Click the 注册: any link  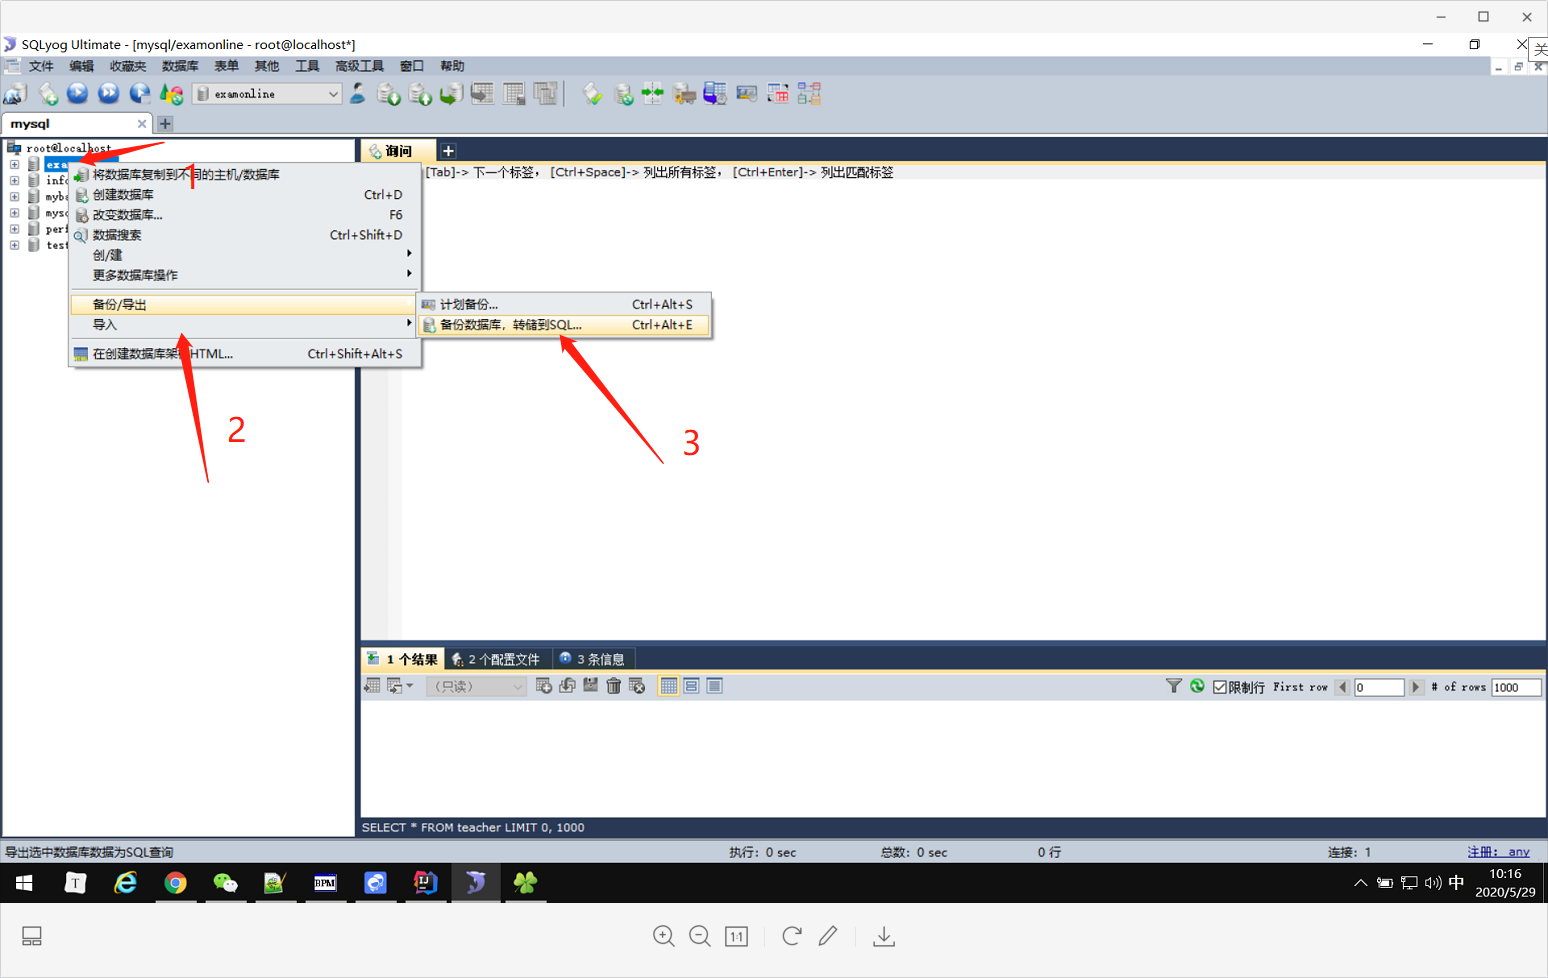tap(1498, 852)
